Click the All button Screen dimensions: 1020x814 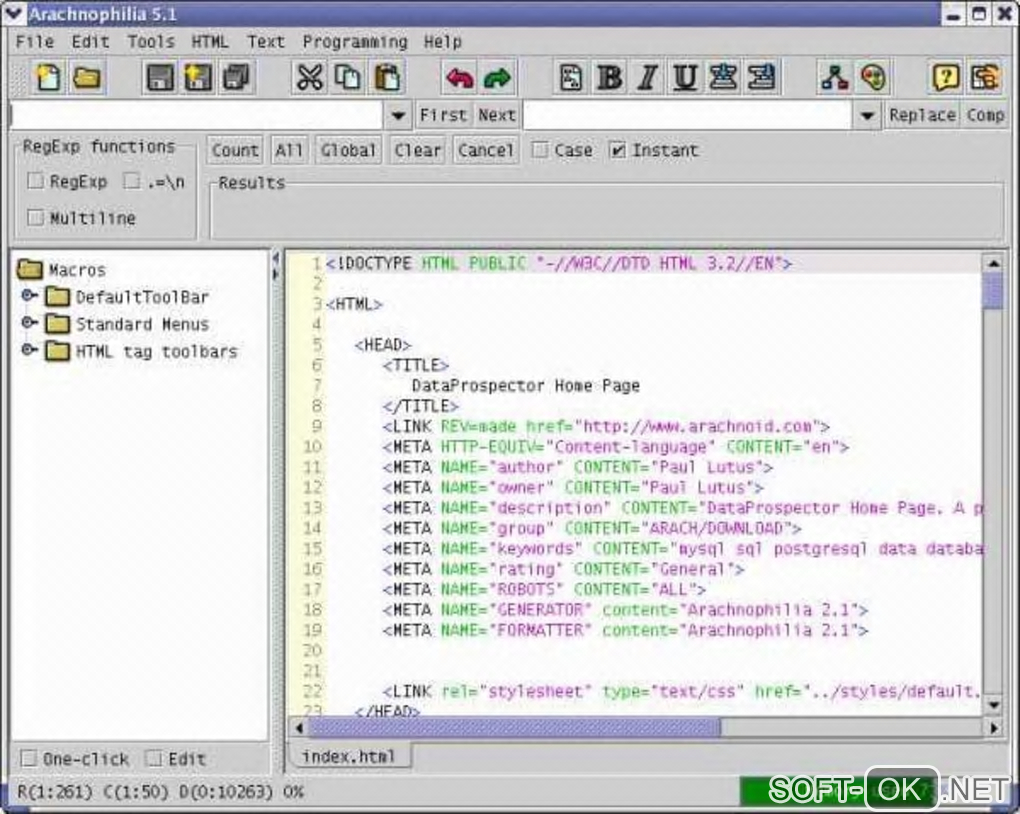point(289,150)
